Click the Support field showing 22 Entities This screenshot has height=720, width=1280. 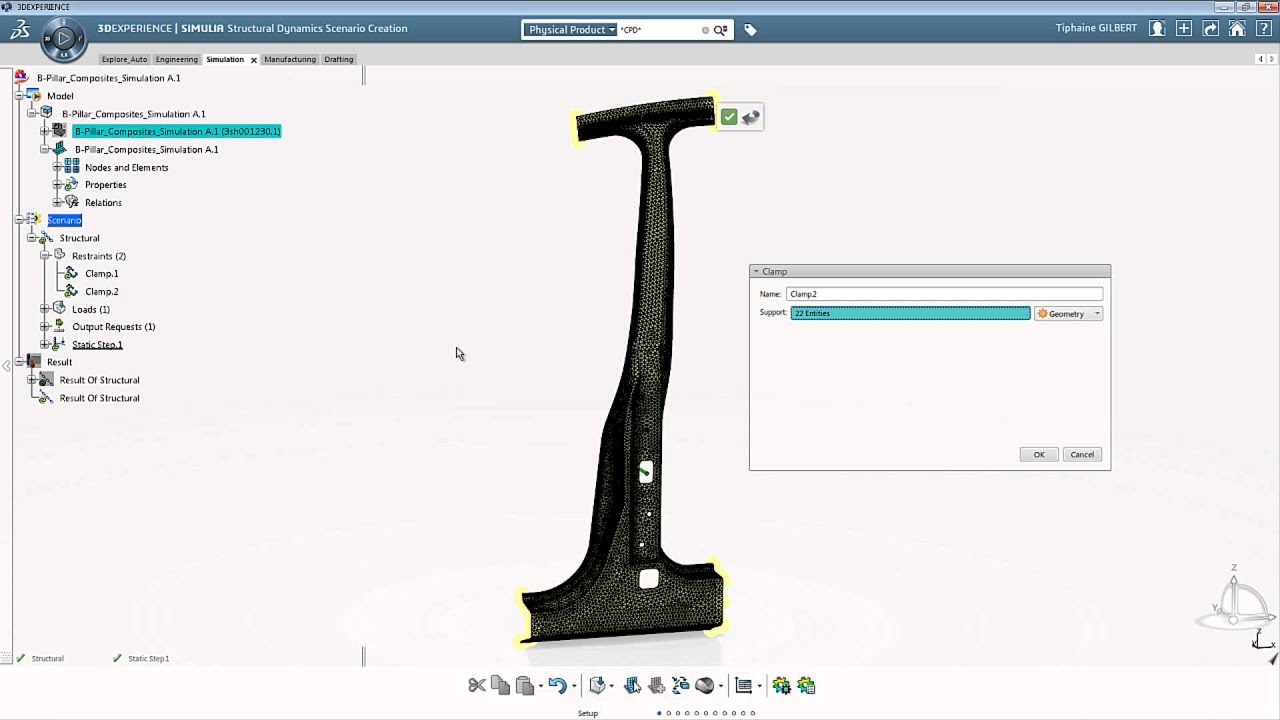[x=910, y=314]
